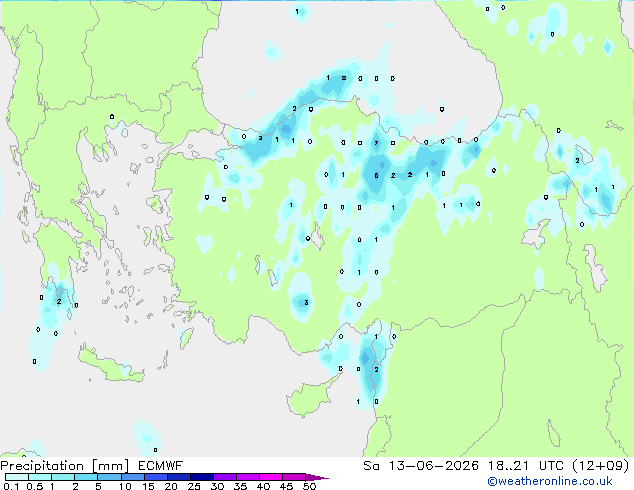
Task: Click the purple arrow tip above 50 mm
Action: pyautogui.click(x=317, y=478)
